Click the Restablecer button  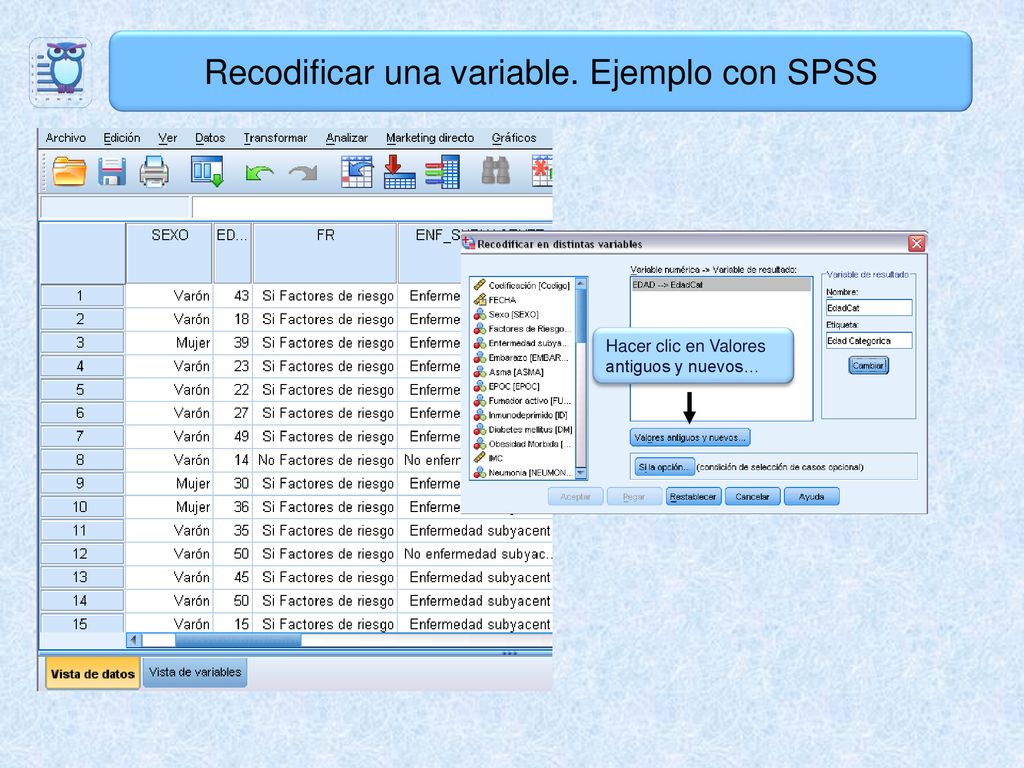693,497
